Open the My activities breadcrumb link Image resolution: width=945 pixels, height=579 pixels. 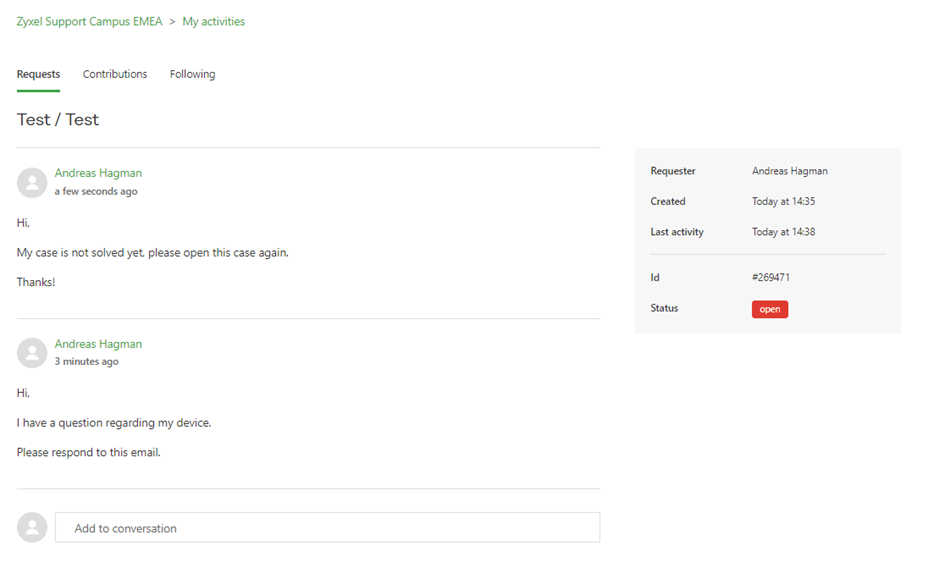[x=213, y=22]
